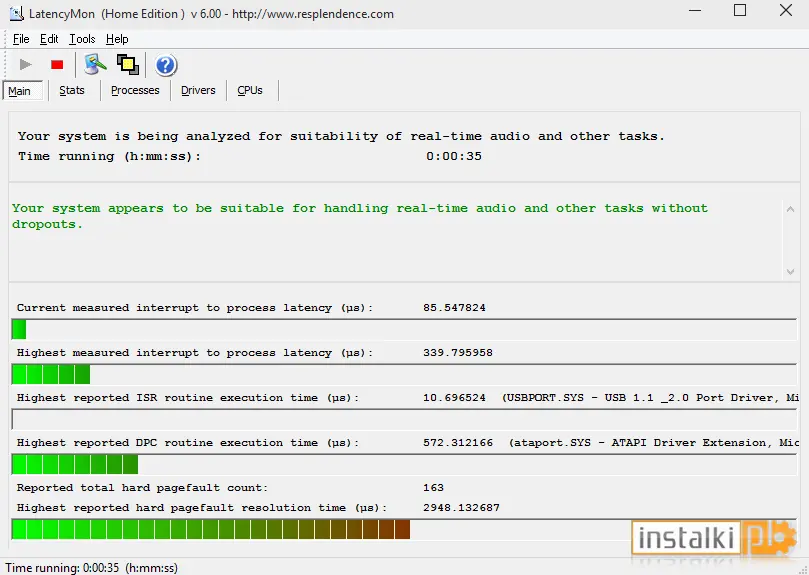Switch to the Processes tab
Image resolution: width=809 pixels, height=575 pixels.
point(135,90)
